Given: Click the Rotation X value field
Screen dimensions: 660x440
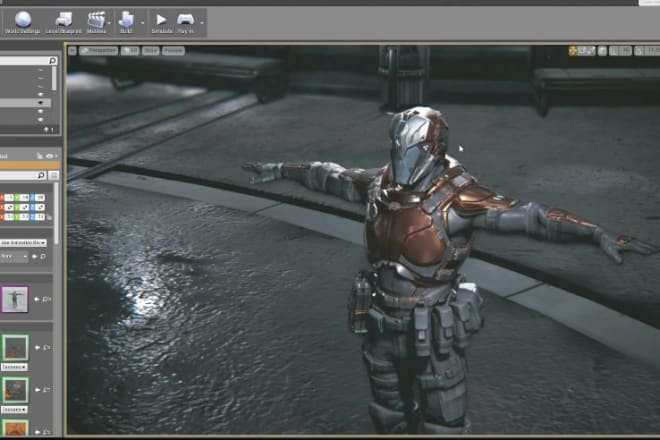Looking at the screenshot, I should 9,207.
